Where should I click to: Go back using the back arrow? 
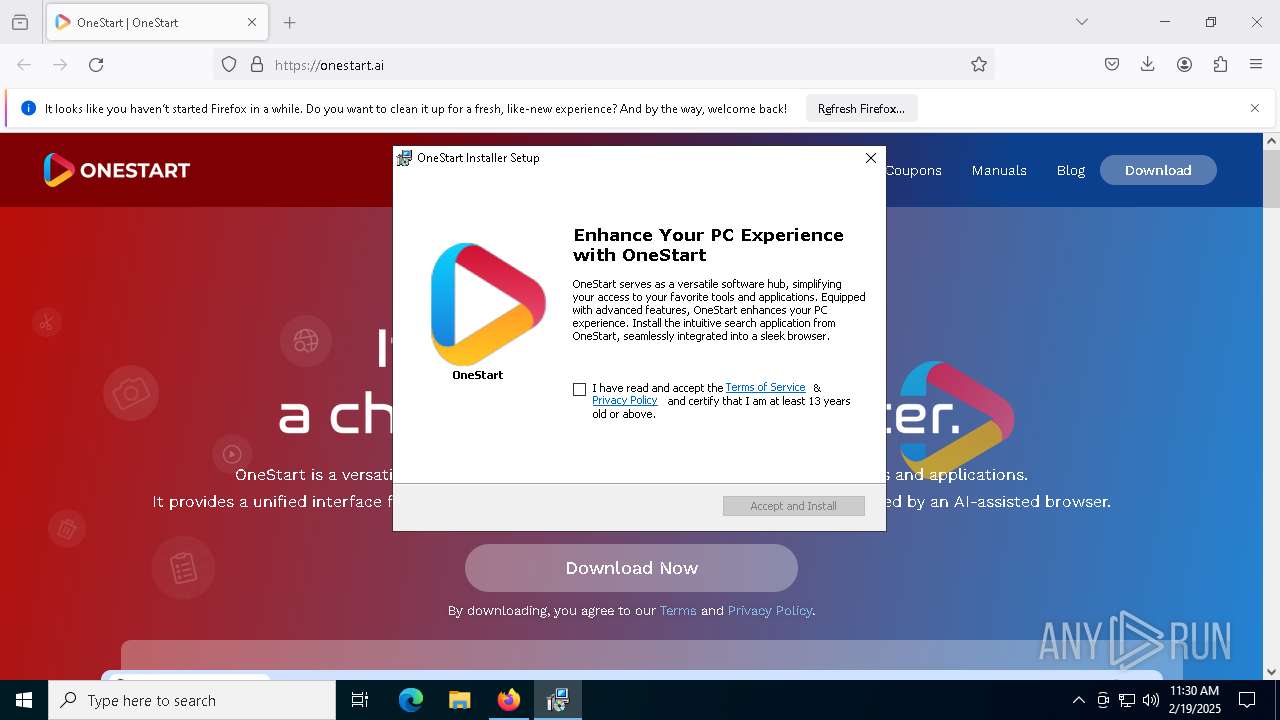click(24, 65)
